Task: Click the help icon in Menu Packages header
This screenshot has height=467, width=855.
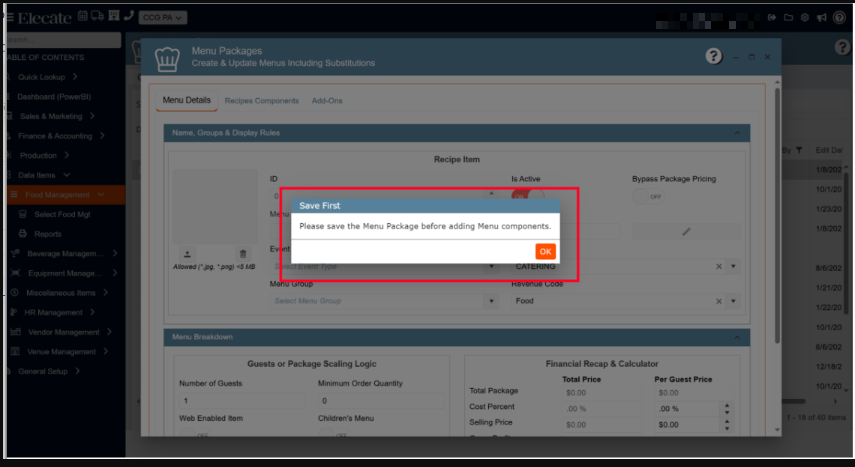Action: pyautogui.click(x=714, y=57)
